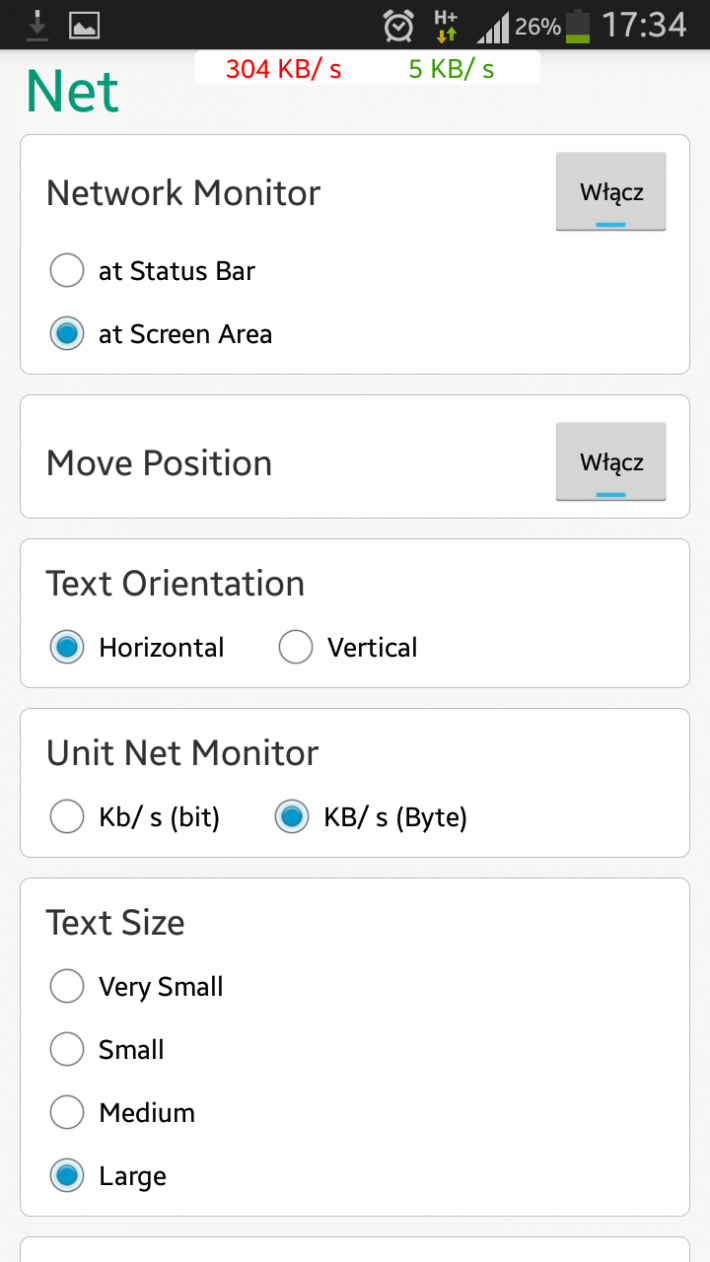The width and height of the screenshot is (710, 1262).
Task: Tap the H+ mobile data icon
Action: tap(446, 25)
